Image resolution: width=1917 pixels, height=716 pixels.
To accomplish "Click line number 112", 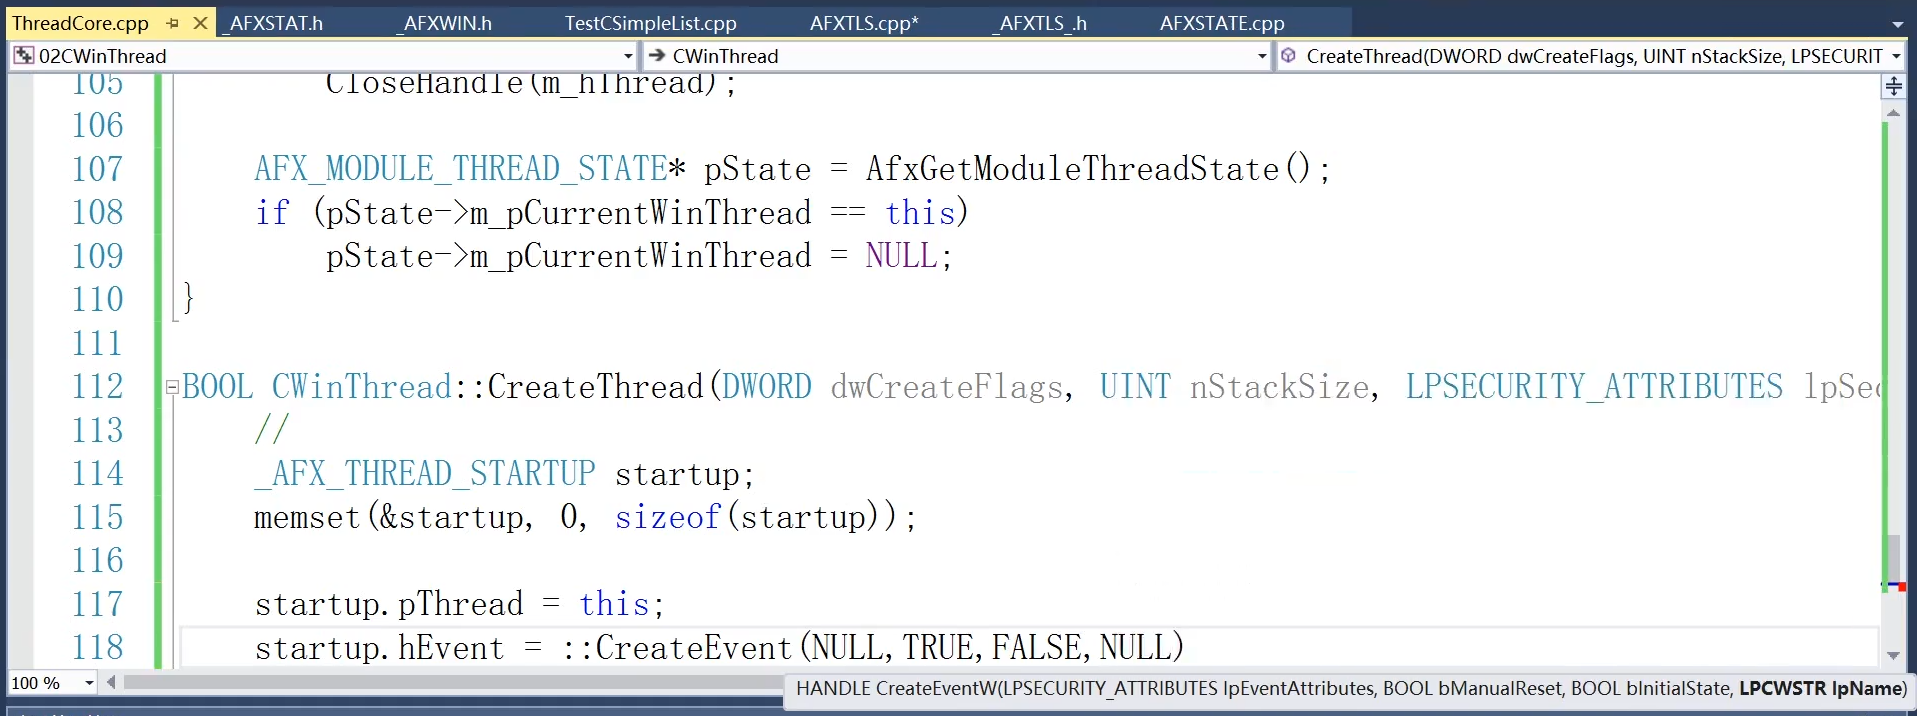I will point(97,387).
